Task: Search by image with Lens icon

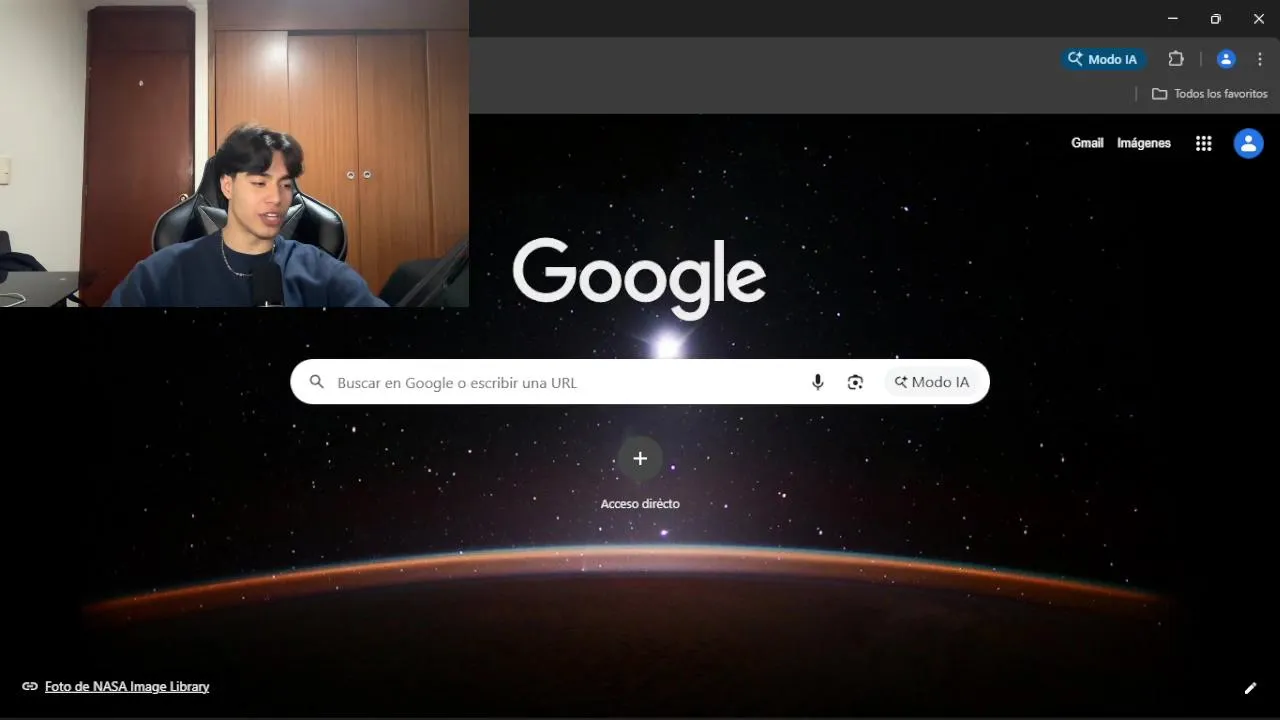Action: [855, 382]
